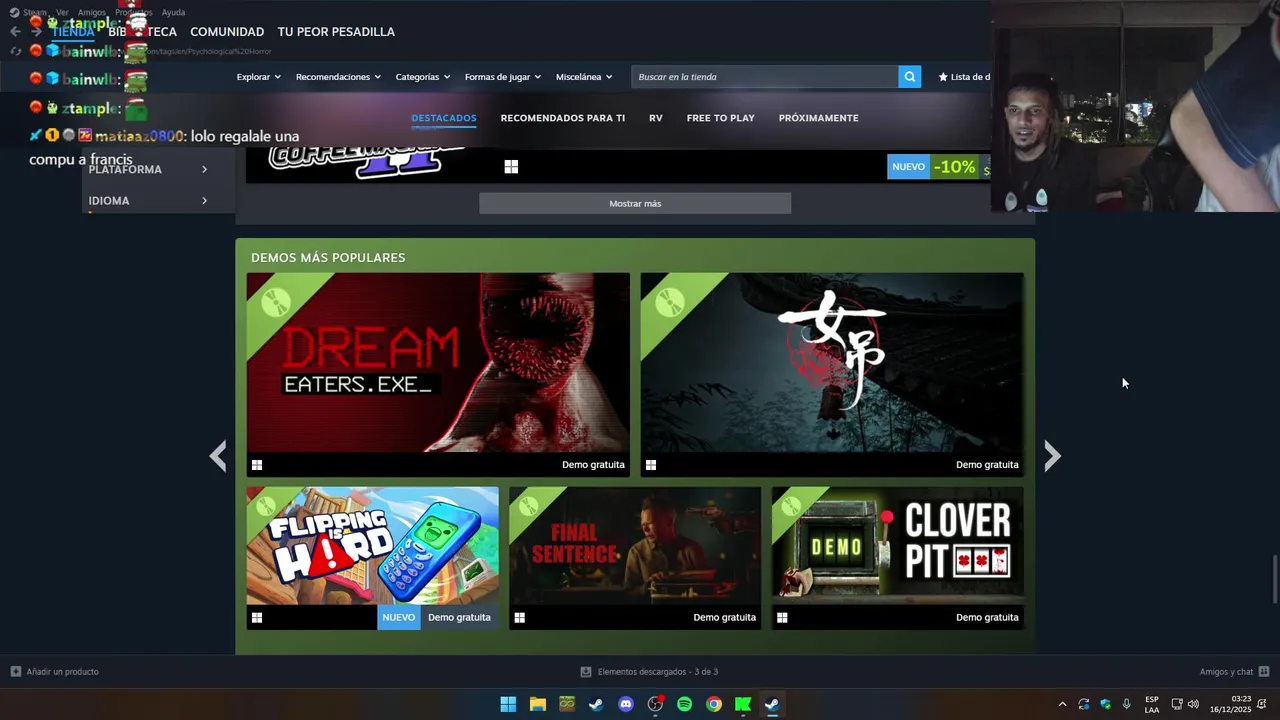The height and width of the screenshot is (720, 1280).
Task: Click the page vertical scrollbar thumb
Action: (x=1274, y=578)
